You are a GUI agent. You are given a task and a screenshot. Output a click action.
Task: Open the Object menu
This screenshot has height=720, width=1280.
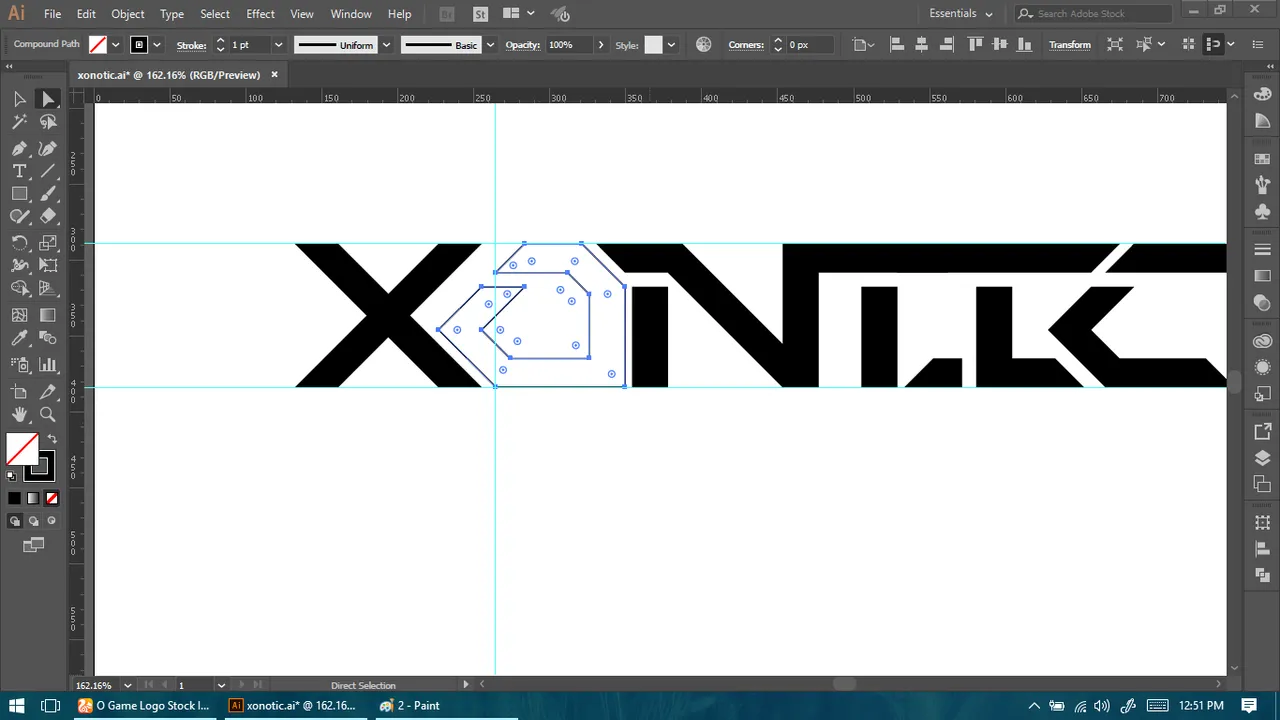click(x=128, y=14)
